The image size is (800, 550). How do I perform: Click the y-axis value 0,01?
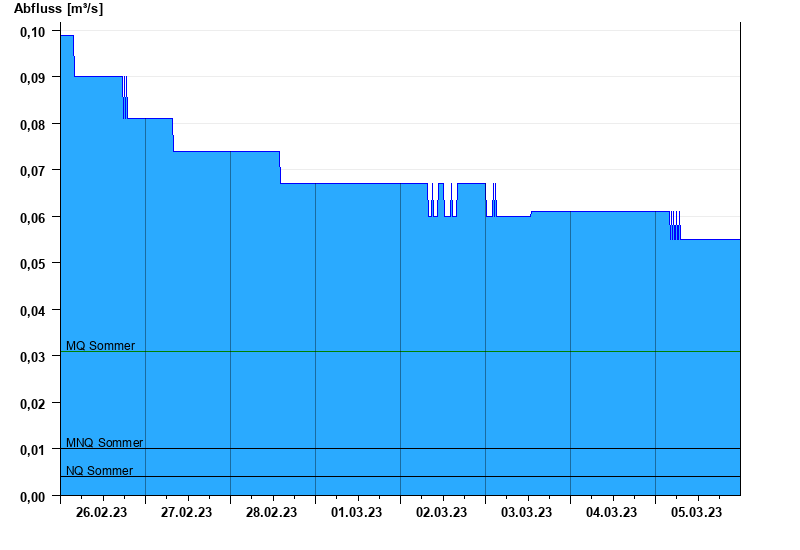[x=33, y=450]
